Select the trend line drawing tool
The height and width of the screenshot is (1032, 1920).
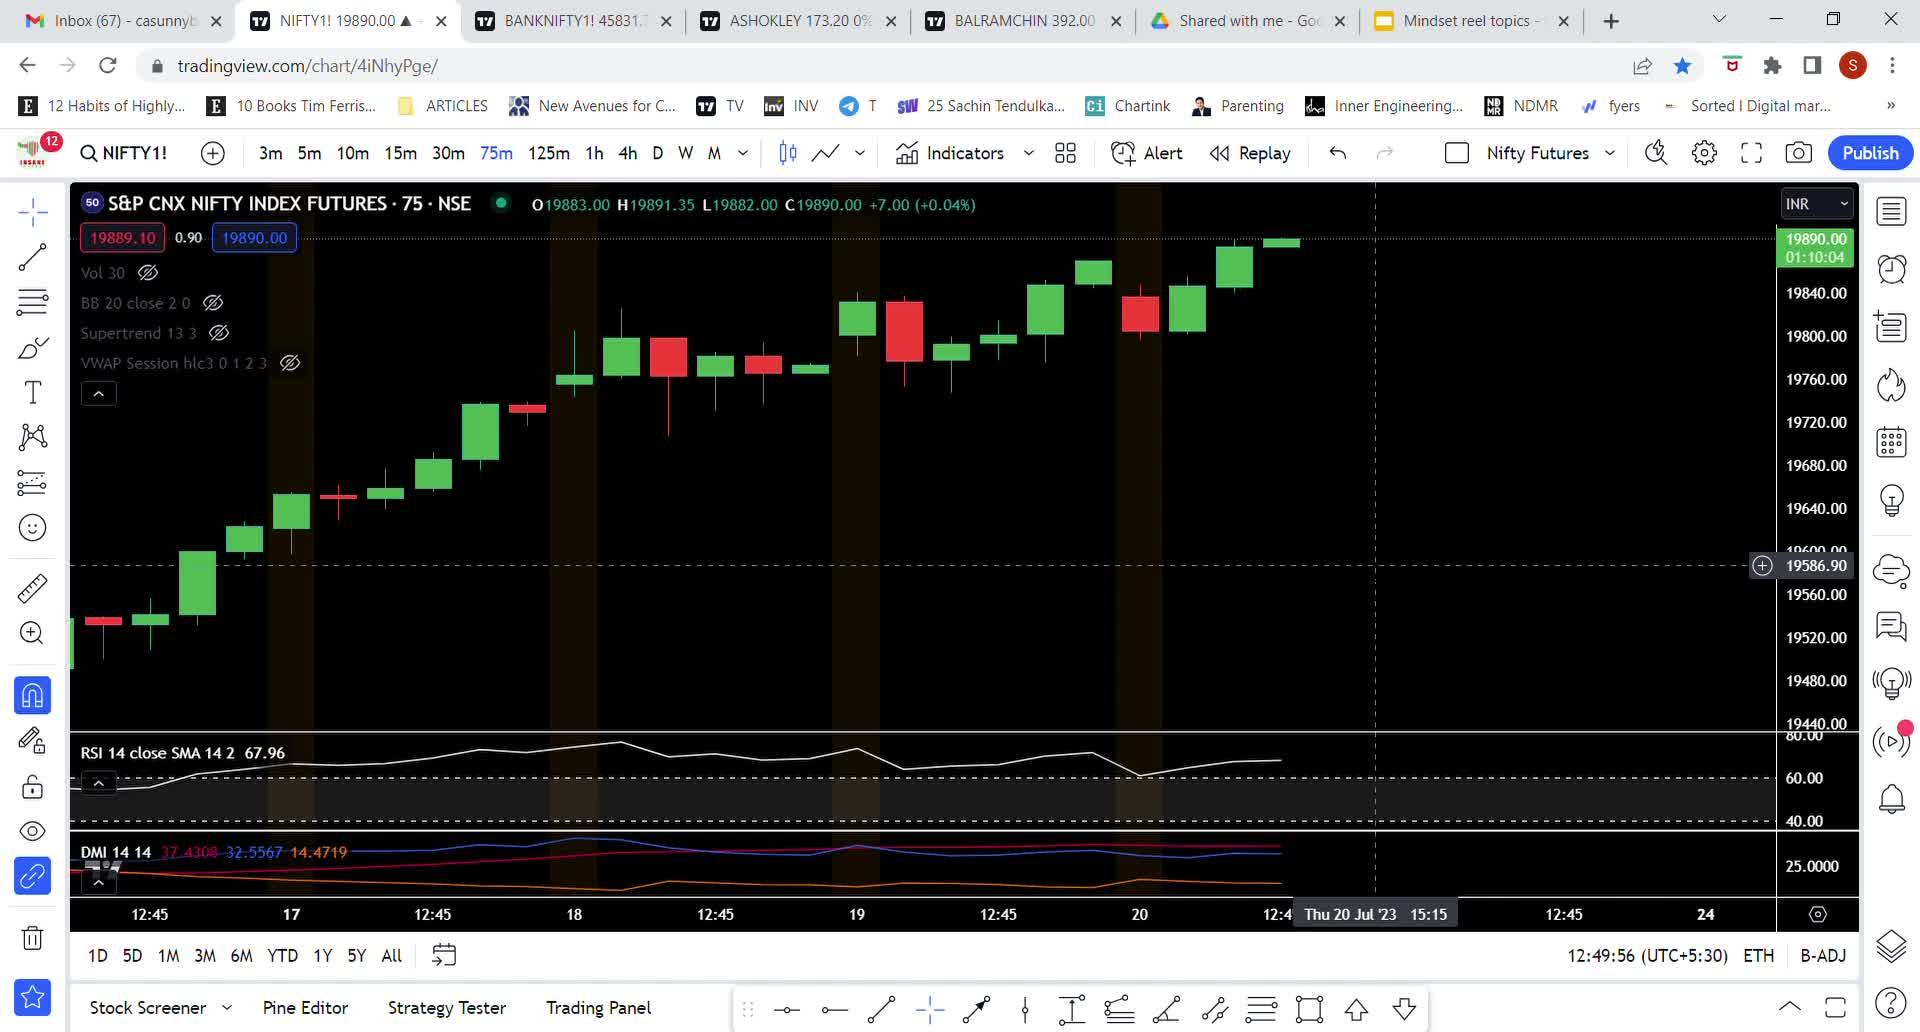click(x=33, y=257)
